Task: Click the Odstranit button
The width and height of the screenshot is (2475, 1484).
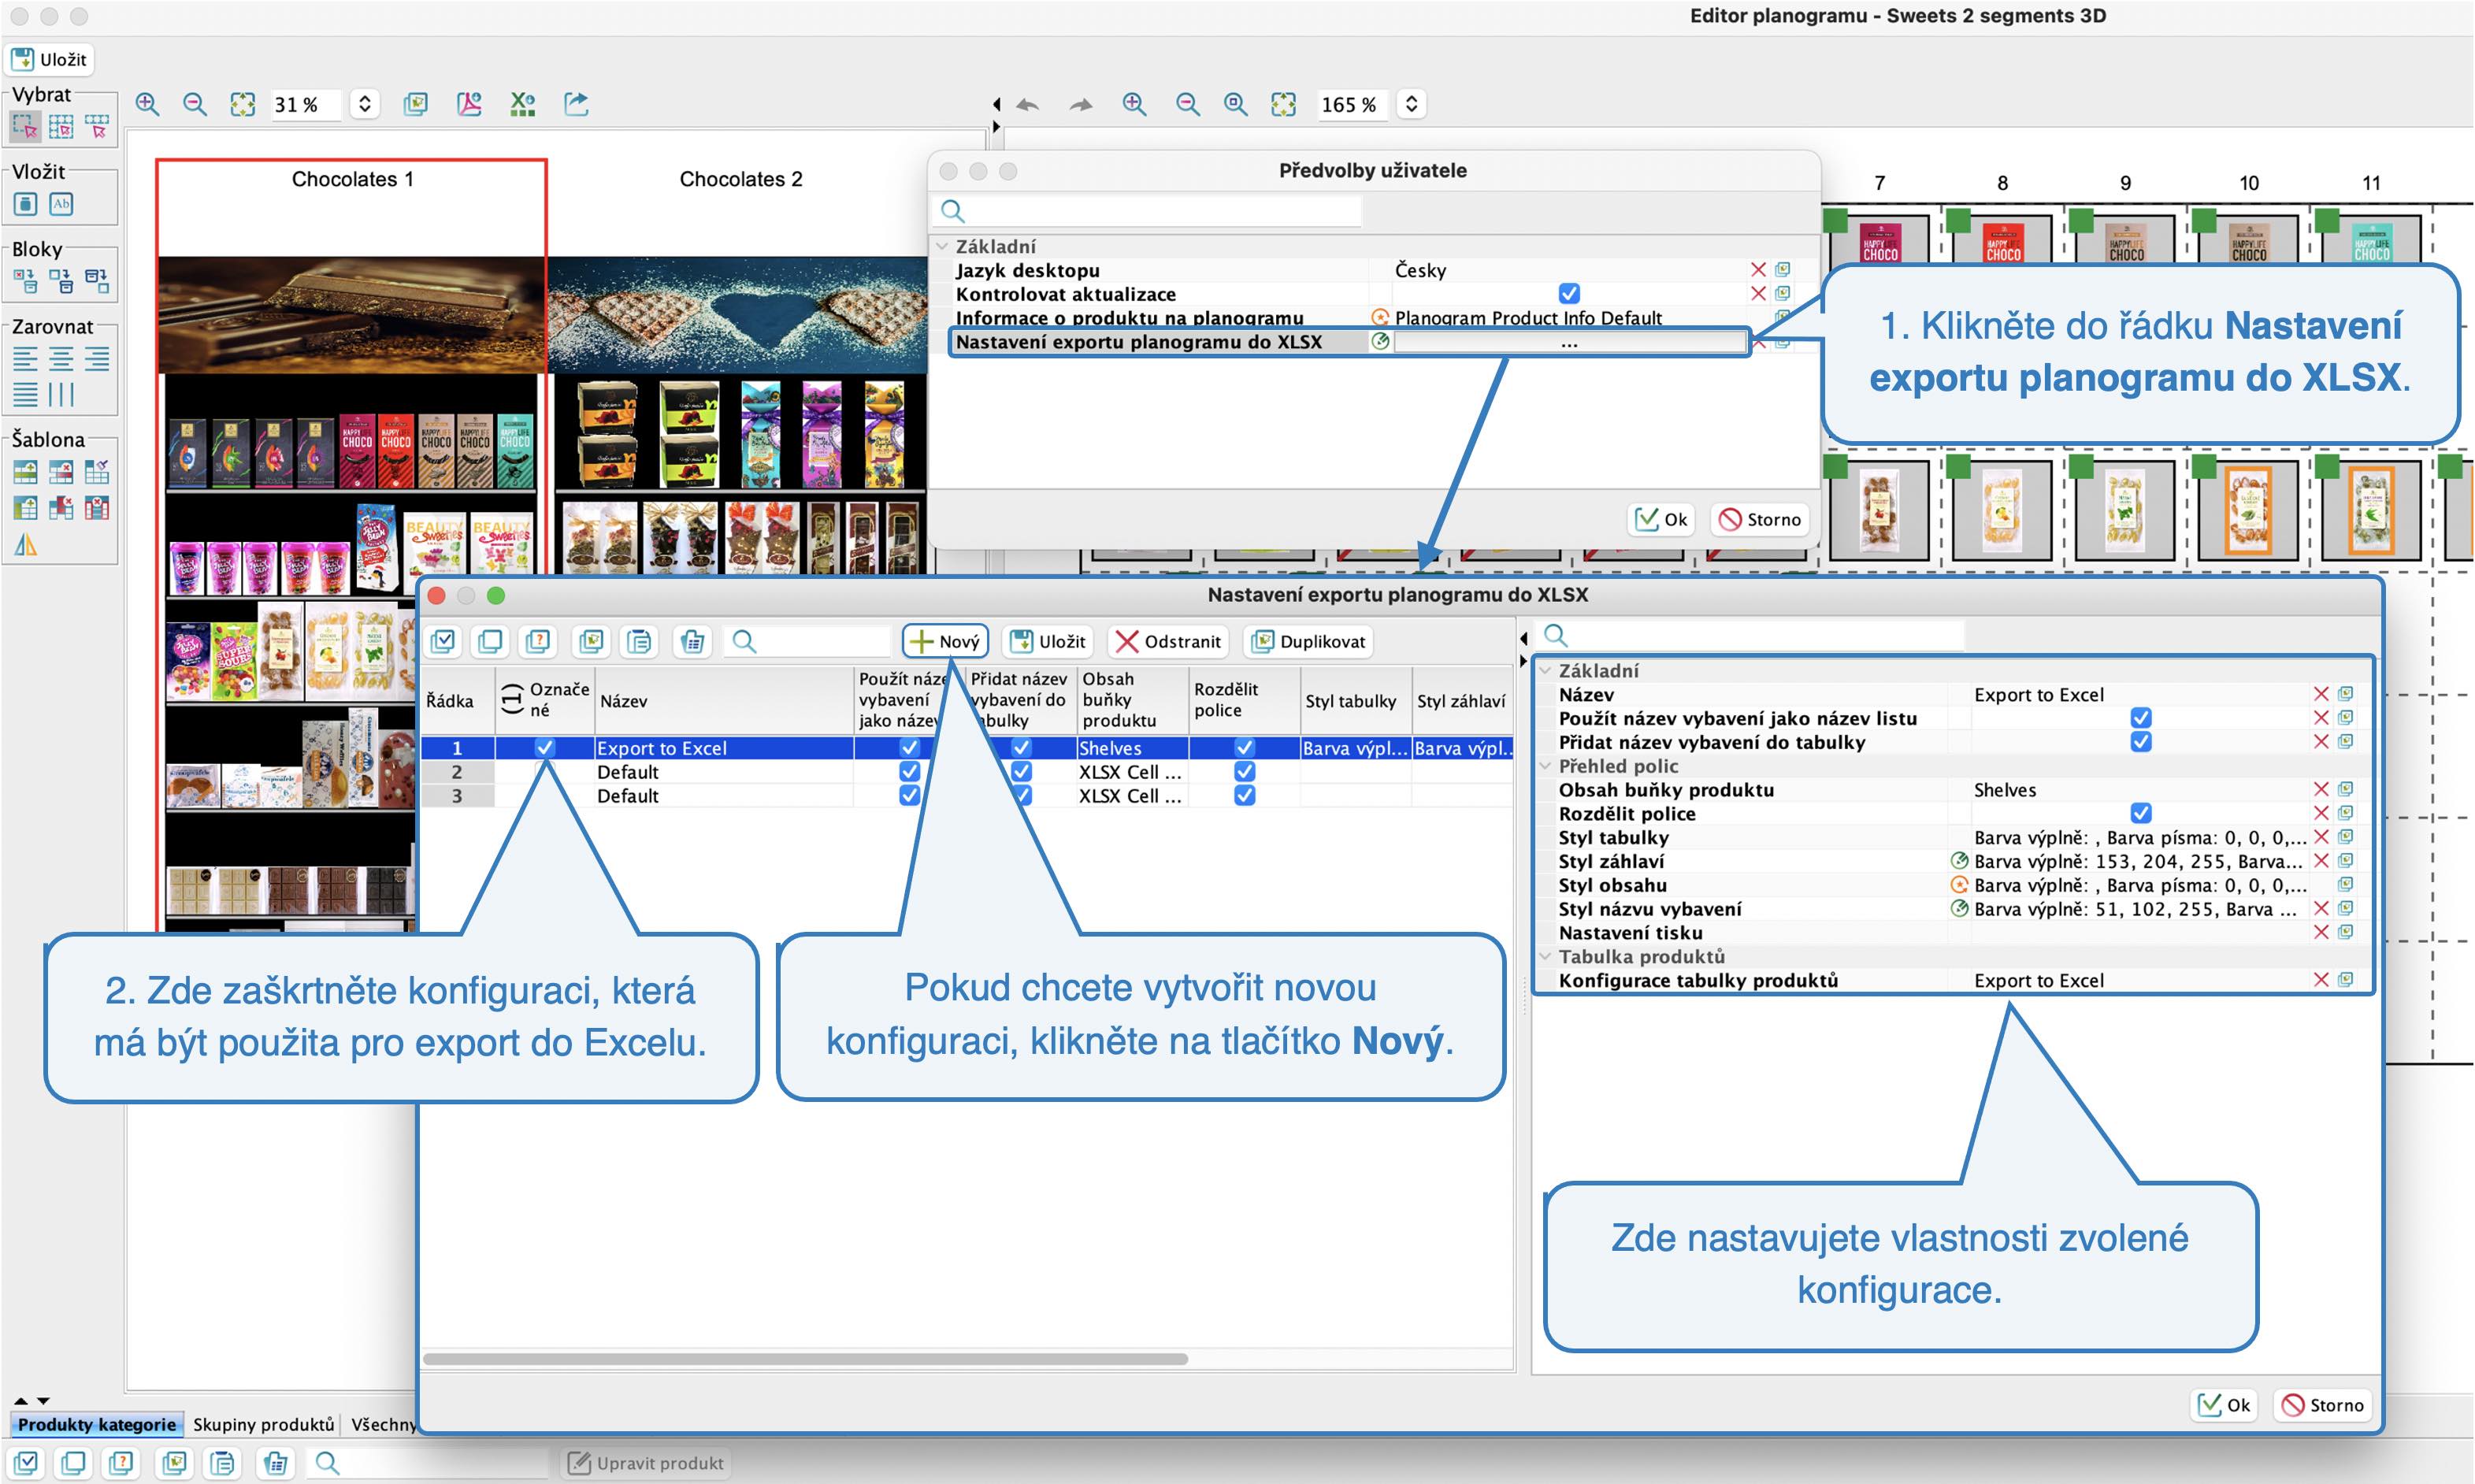Action: coord(1168,642)
